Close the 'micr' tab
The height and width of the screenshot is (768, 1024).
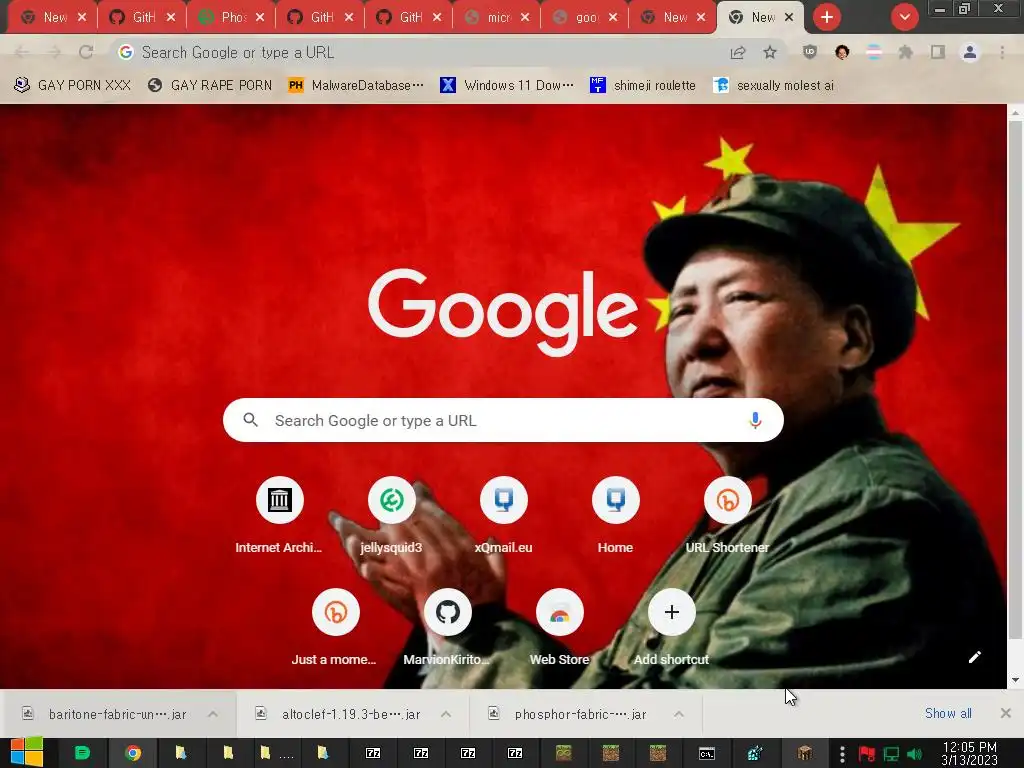(525, 17)
